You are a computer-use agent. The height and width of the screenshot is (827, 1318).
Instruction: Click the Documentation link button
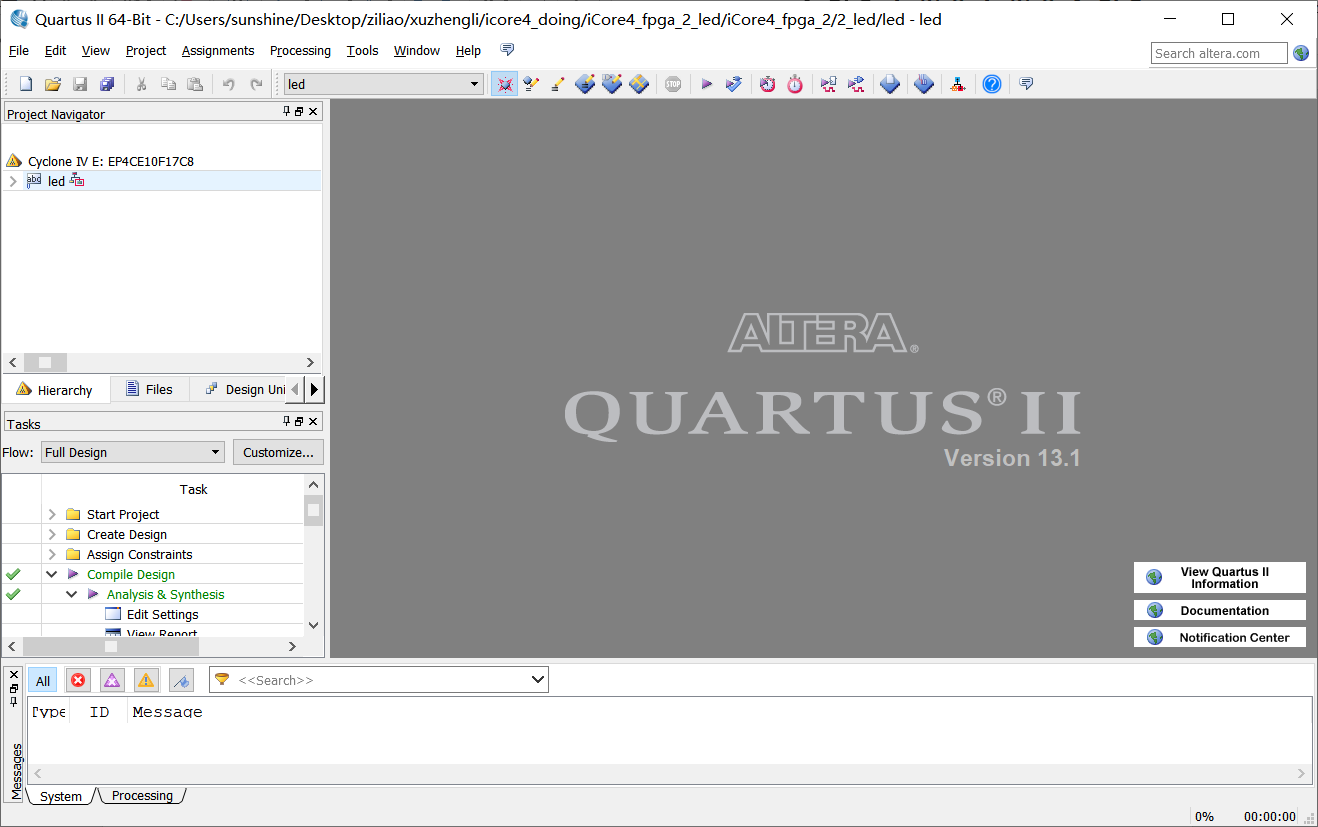click(1220, 610)
